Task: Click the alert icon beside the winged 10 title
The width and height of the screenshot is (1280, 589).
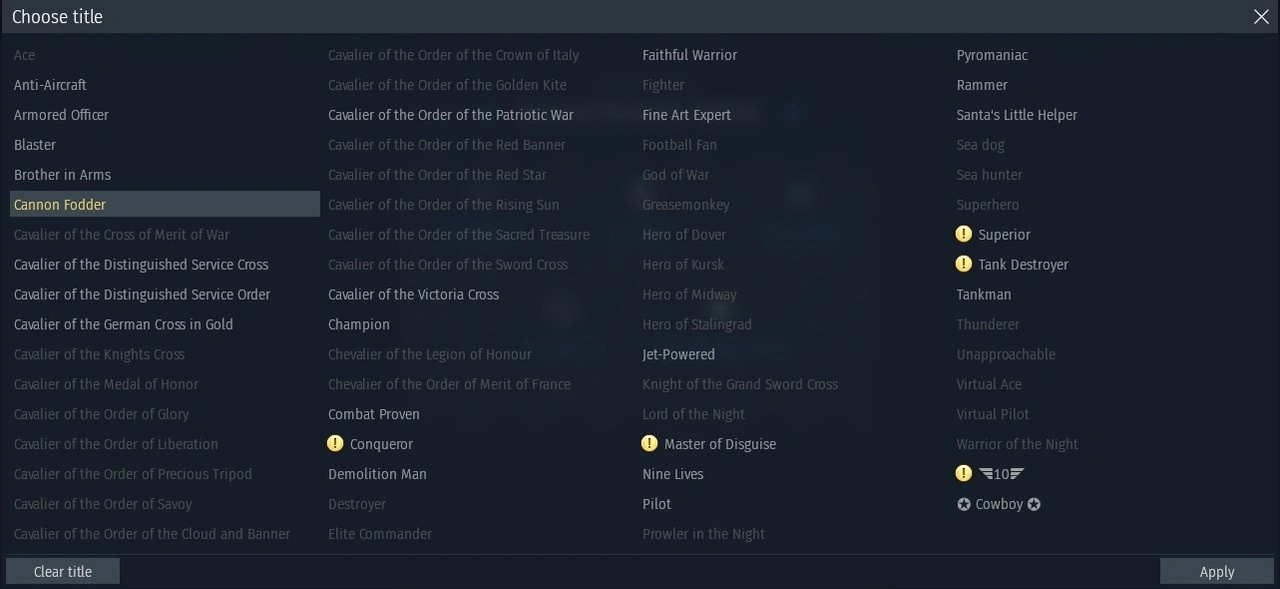Action: [x=964, y=474]
